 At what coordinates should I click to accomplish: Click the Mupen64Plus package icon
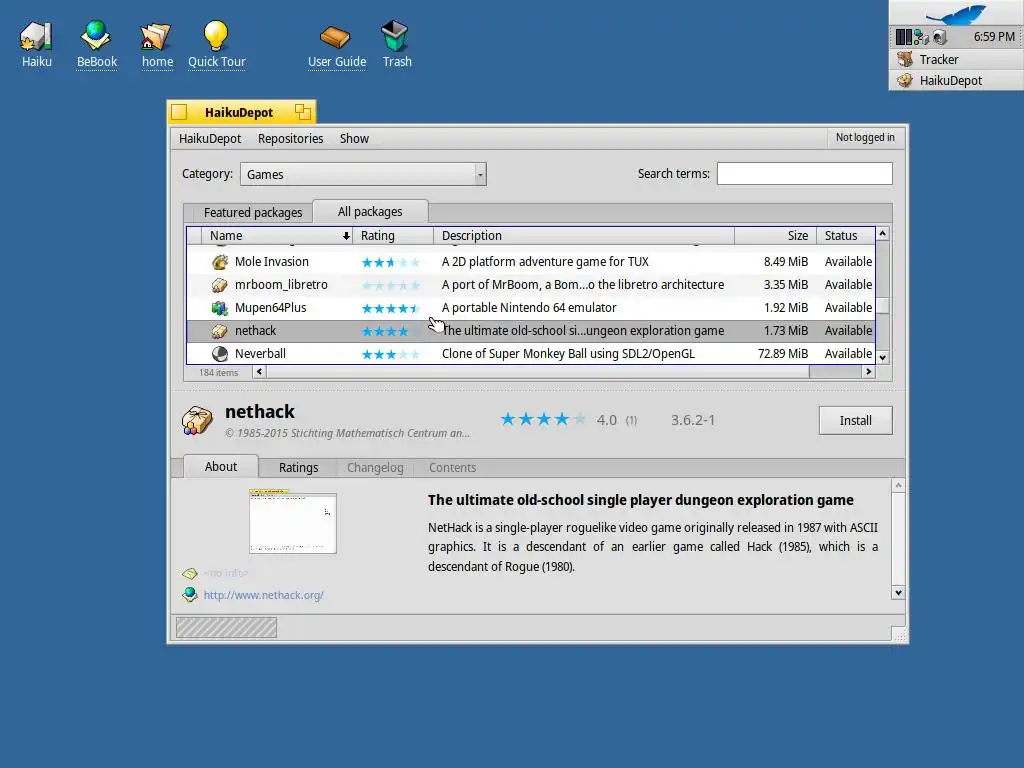[220, 308]
